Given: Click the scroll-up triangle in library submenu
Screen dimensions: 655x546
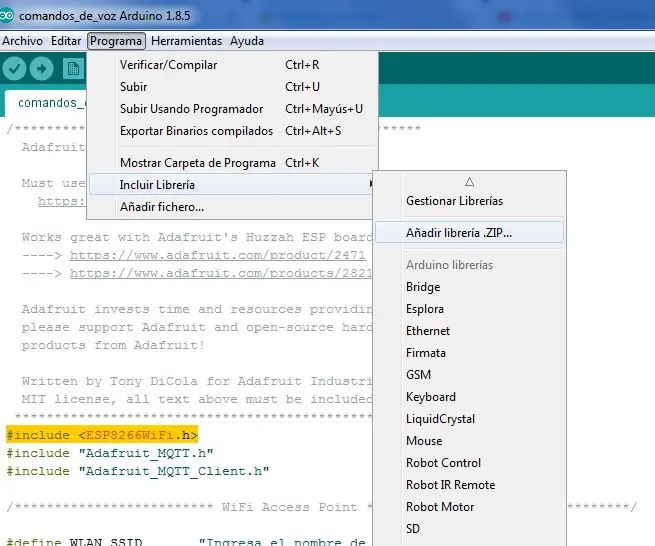Looking at the screenshot, I should pos(470,182).
